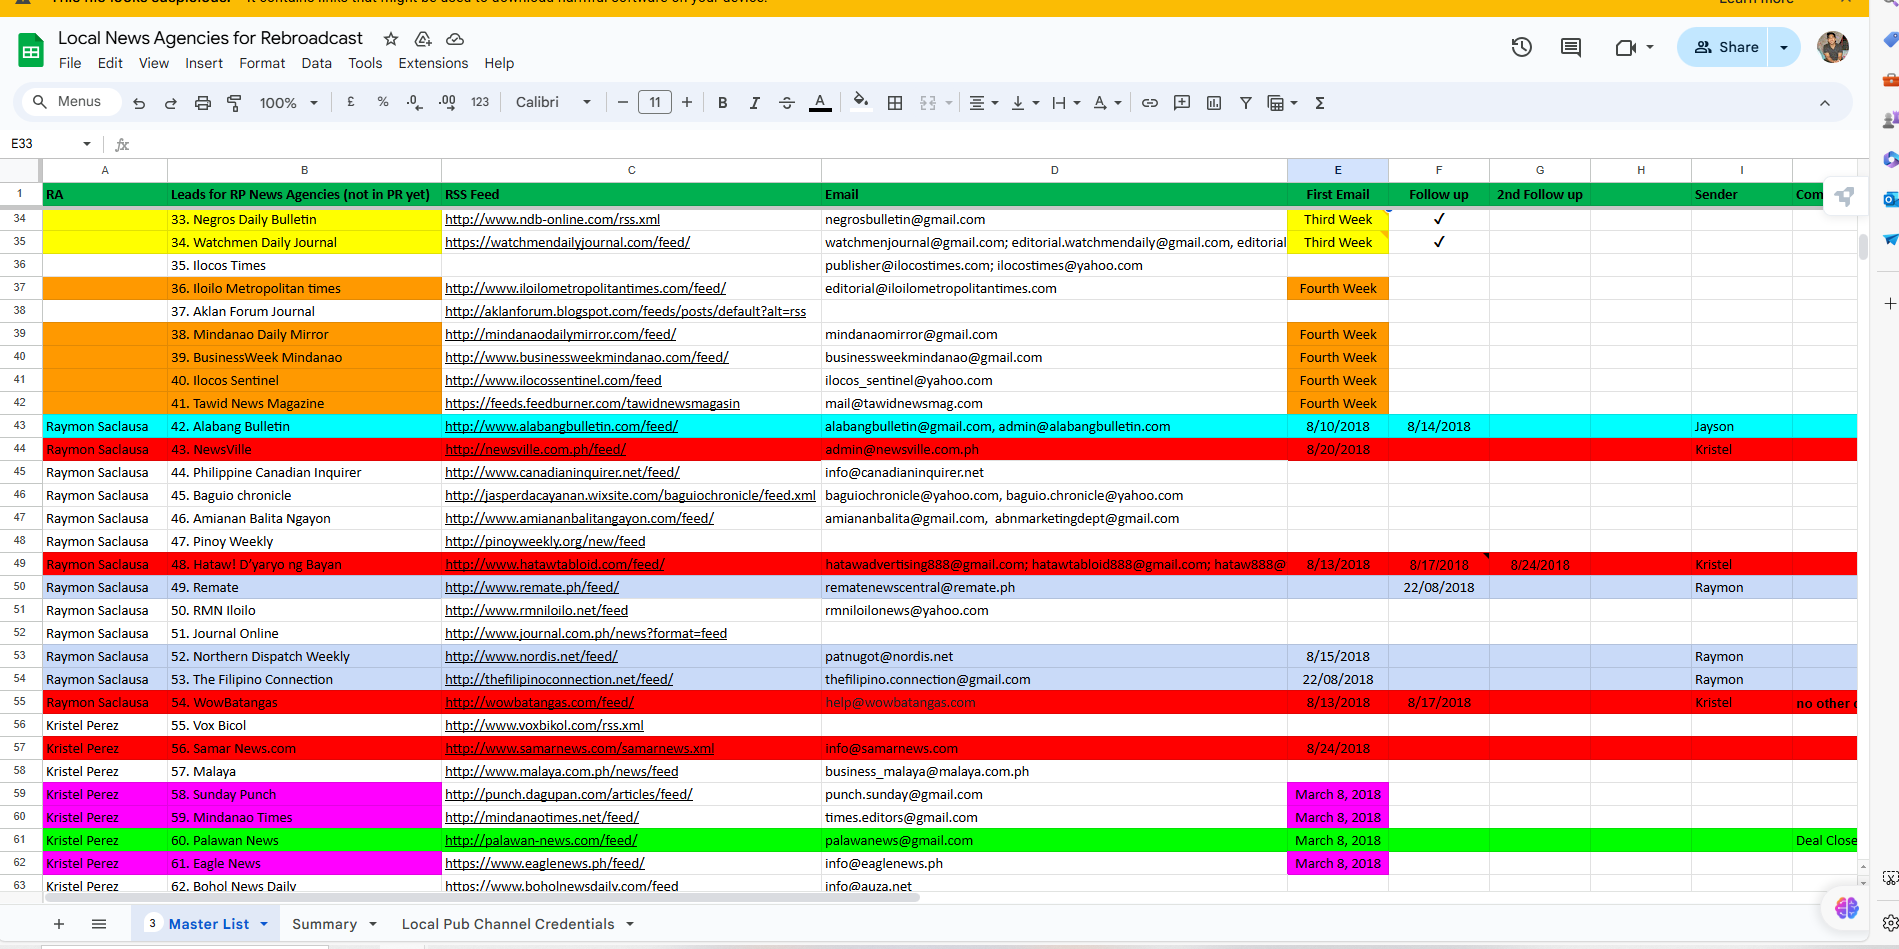The height and width of the screenshot is (949, 1899).
Task: Start a Meet call from the camera icon
Action: [1625, 47]
